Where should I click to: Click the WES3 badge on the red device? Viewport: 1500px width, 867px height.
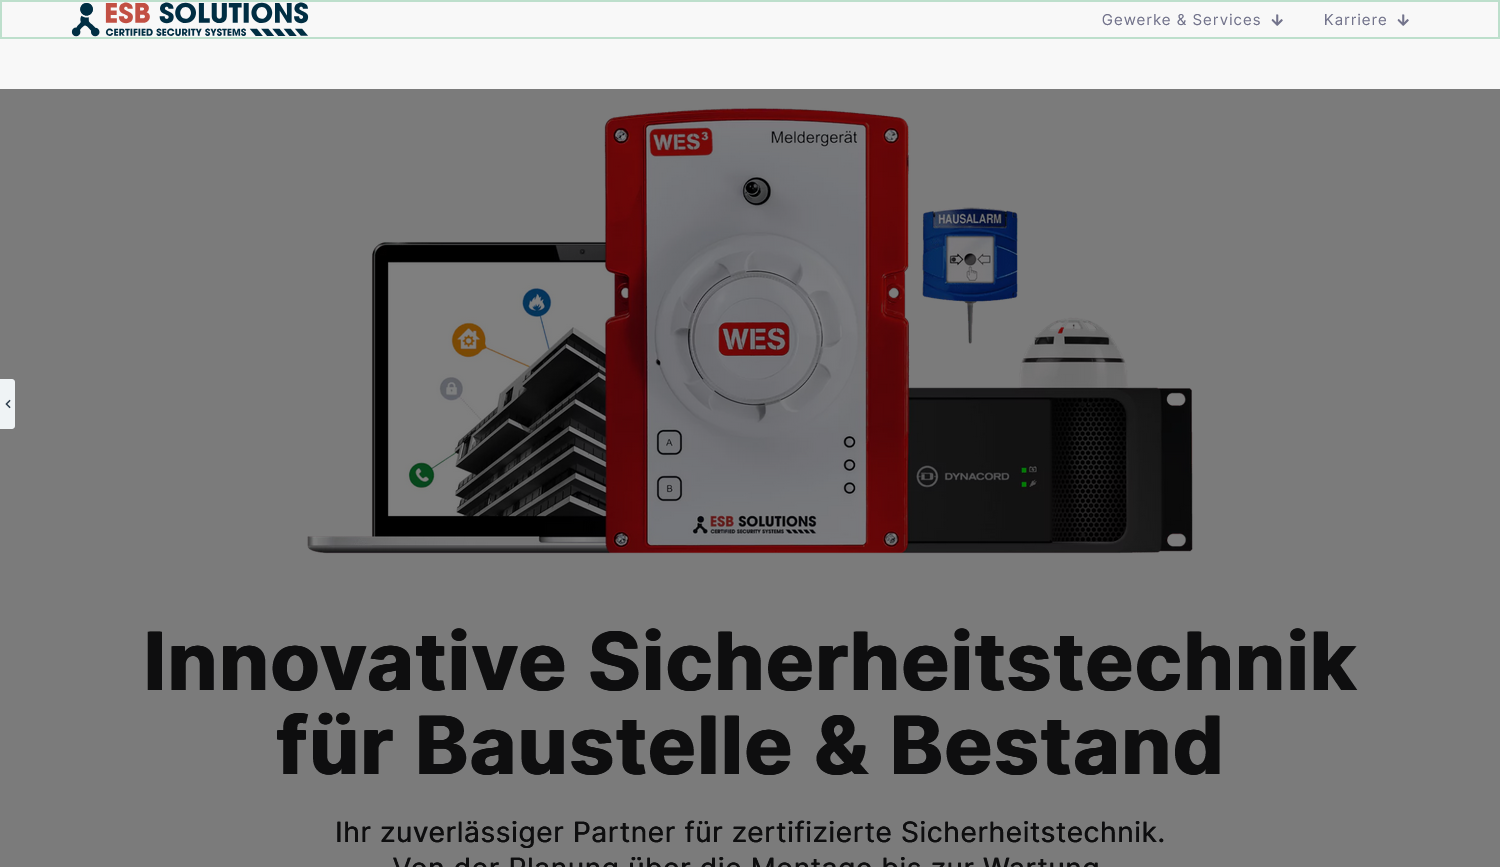(680, 142)
